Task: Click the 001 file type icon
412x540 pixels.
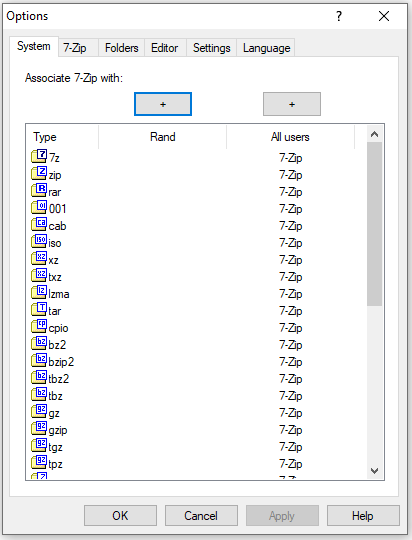Action: [x=39, y=207]
